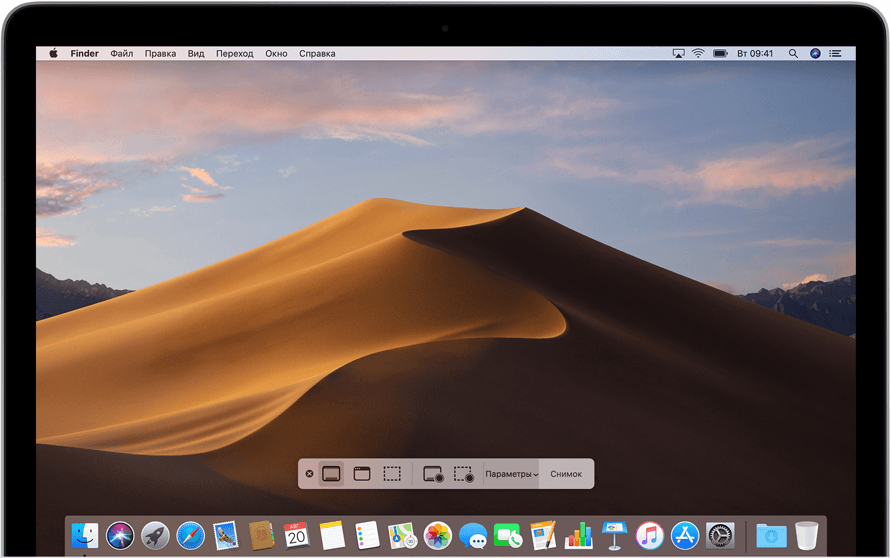Open Calendar icon showing 20
Viewport: 890px width, 558px height.
(x=296, y=535)
